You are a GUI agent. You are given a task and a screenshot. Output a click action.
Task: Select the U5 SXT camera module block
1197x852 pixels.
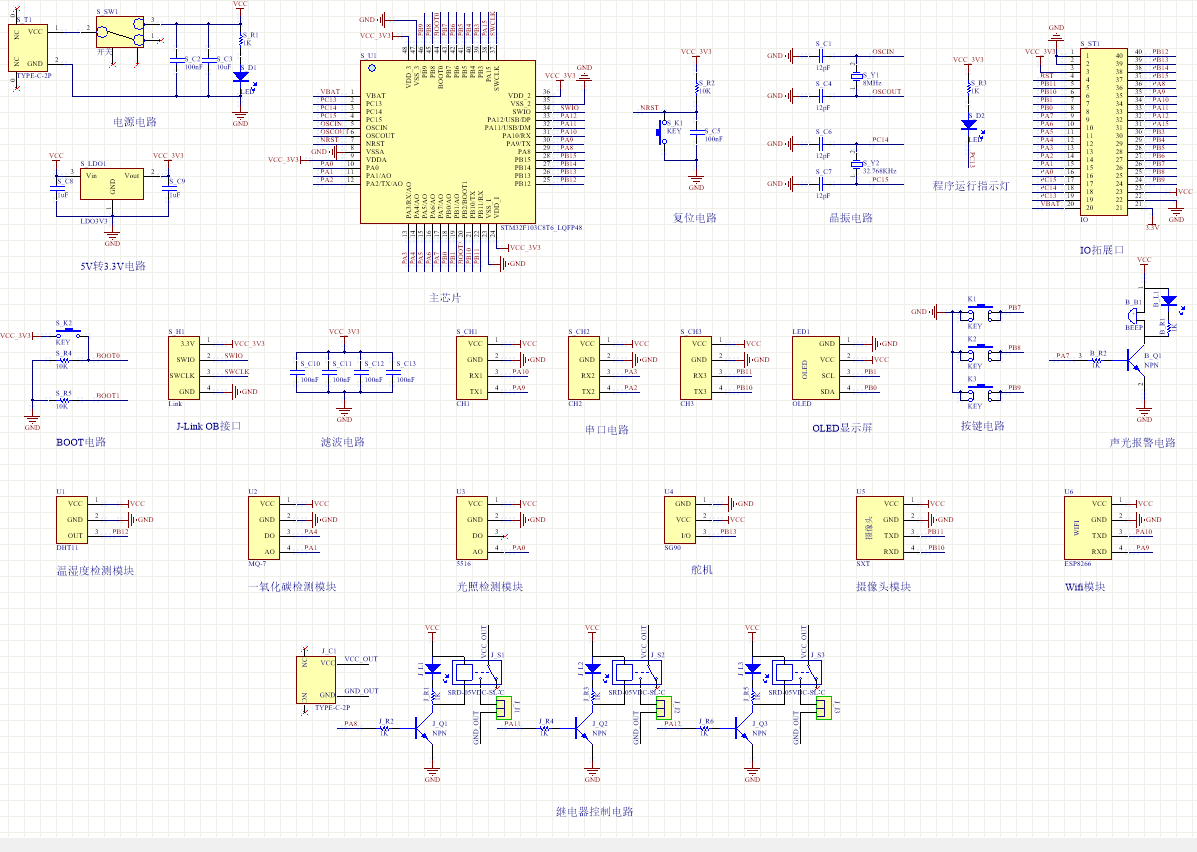880,528
